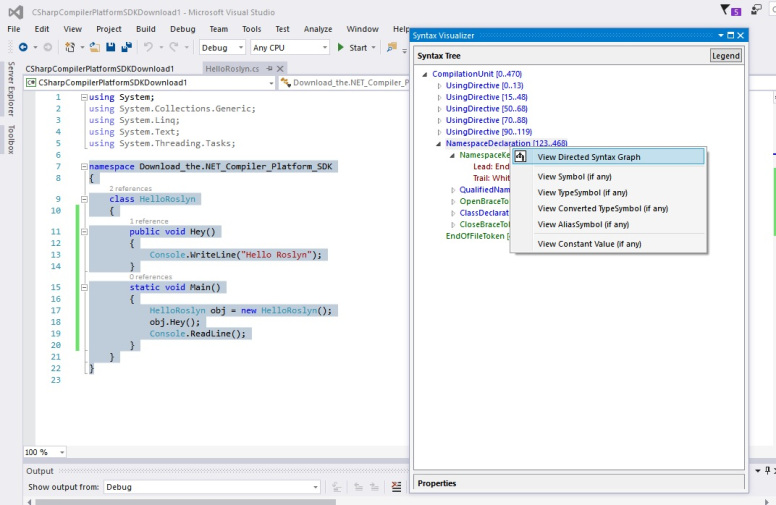Click the Save All toolbar icon

[x=127, y=47]
